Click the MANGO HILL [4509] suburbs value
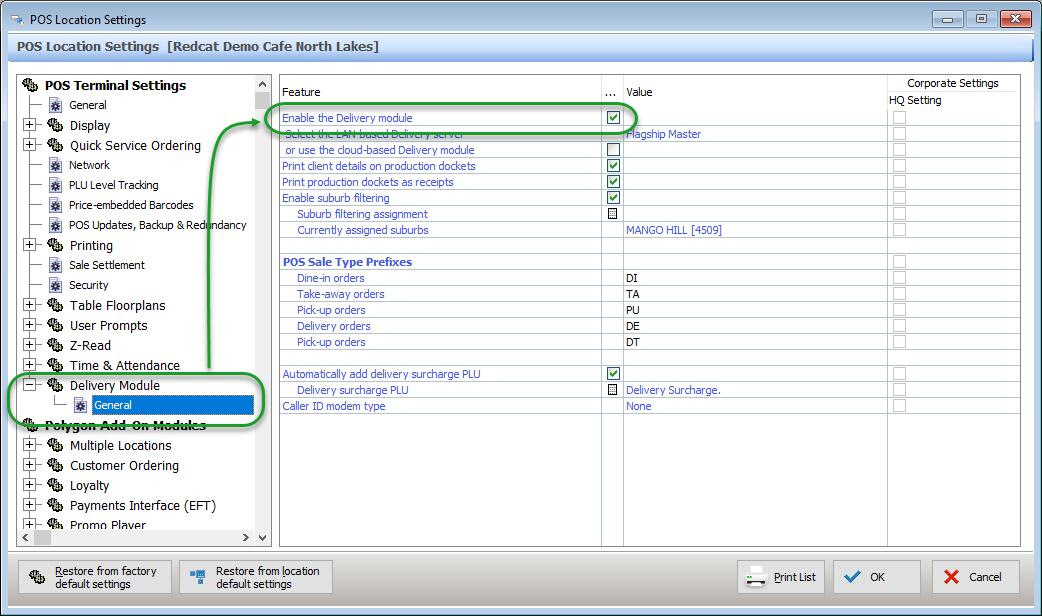Screen dimensions: 1042x616 [x=673, y=230]
